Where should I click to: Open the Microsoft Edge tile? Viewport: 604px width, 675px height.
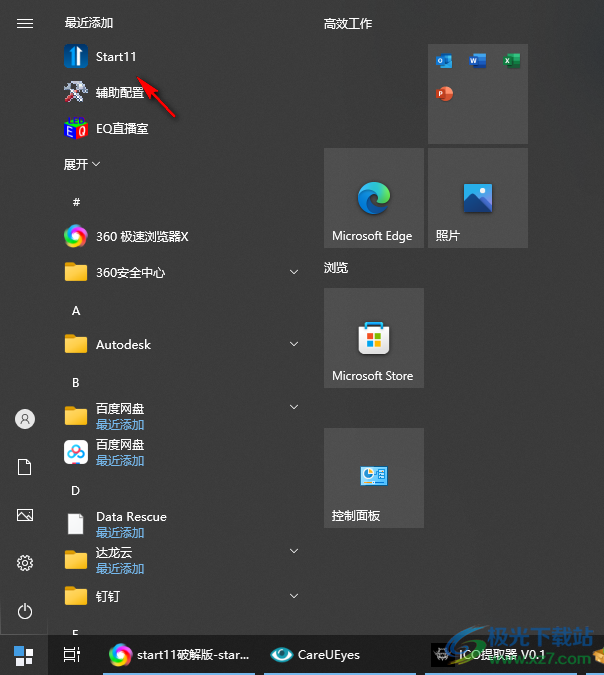tap(374, 198)
